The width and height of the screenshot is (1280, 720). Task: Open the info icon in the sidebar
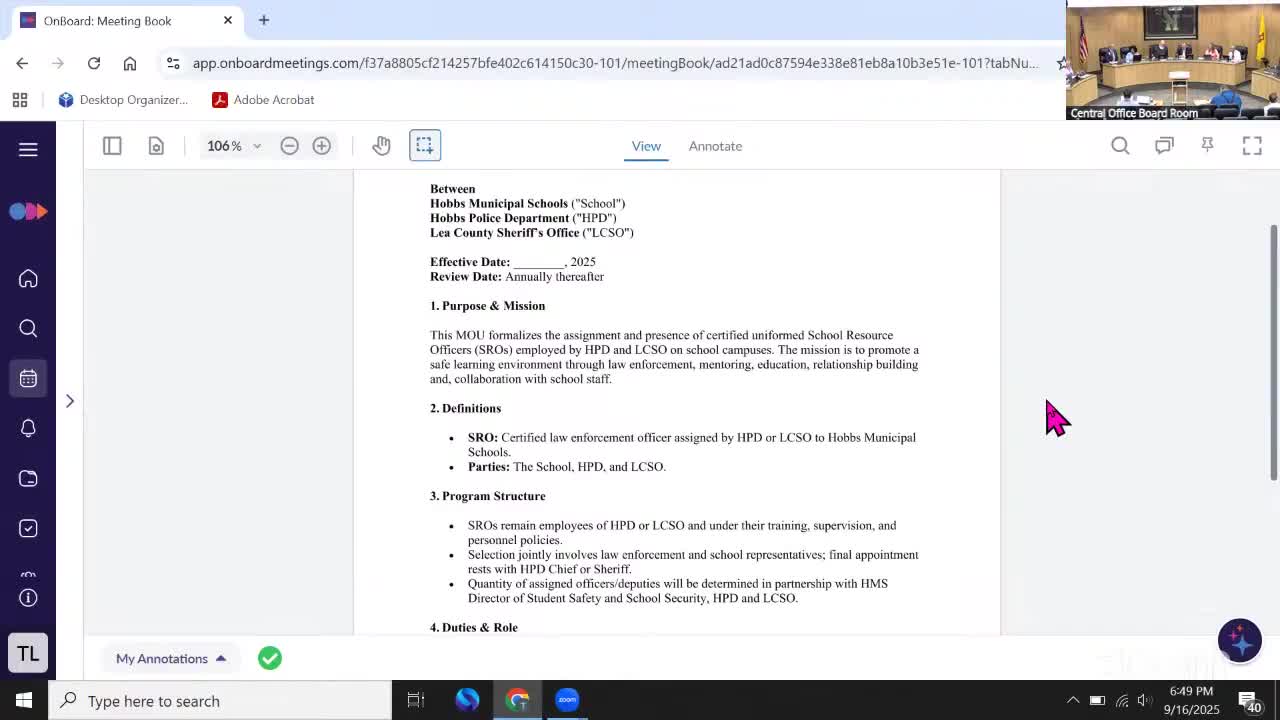28,598
